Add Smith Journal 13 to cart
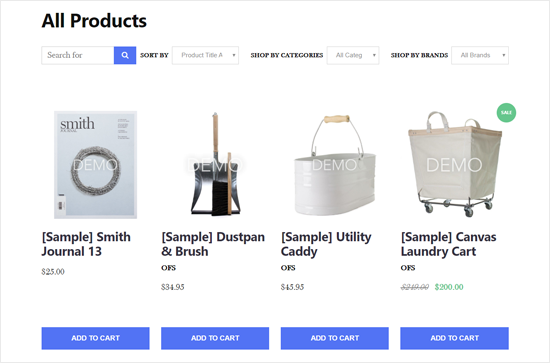 tap(95, 338)
